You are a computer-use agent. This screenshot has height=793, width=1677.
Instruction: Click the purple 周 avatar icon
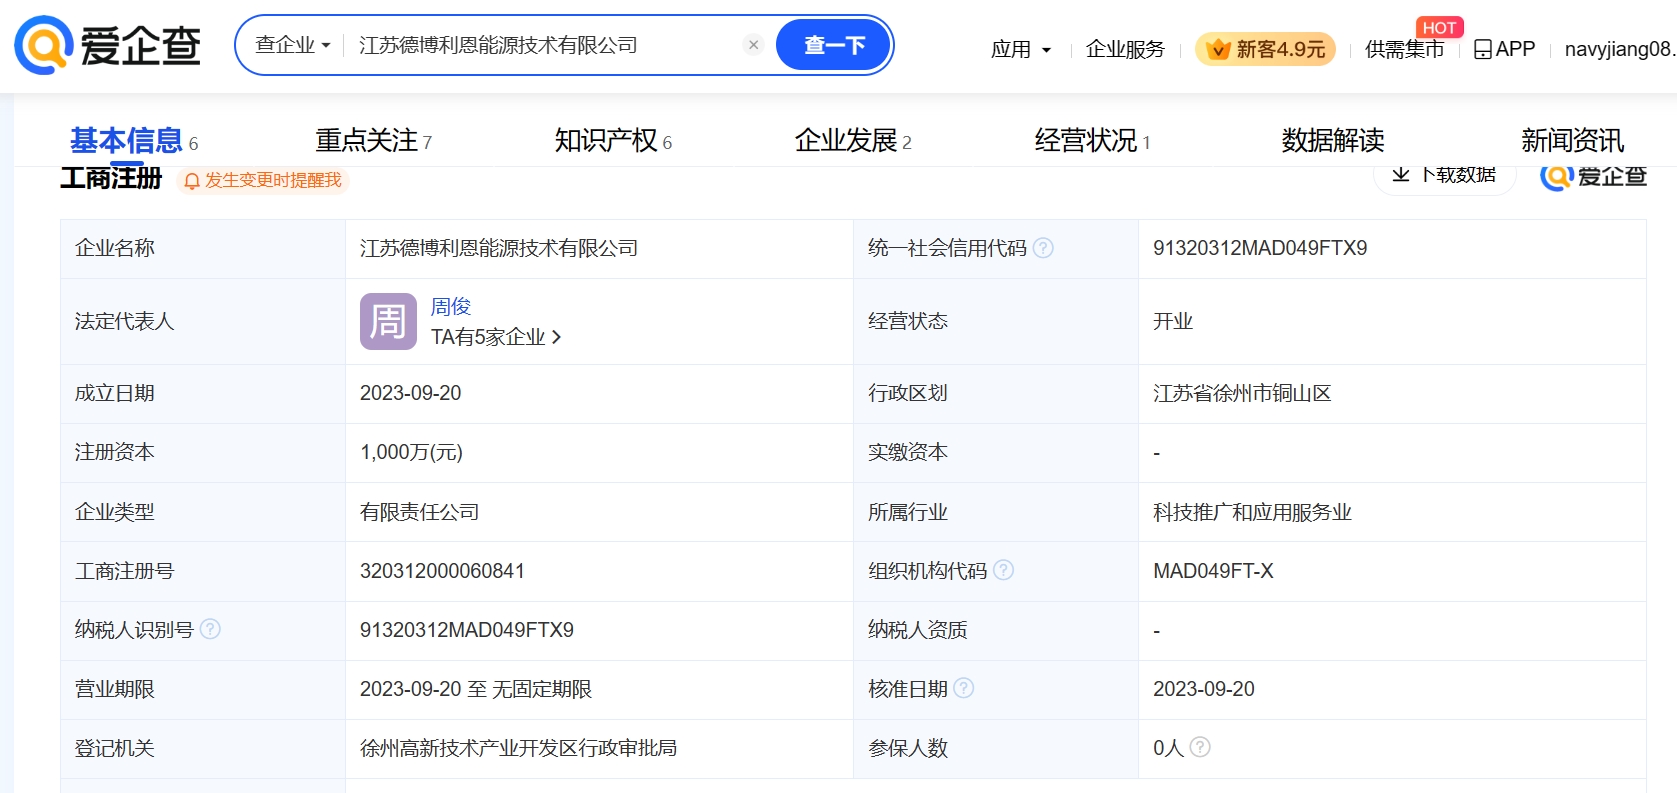click(388, 321)
